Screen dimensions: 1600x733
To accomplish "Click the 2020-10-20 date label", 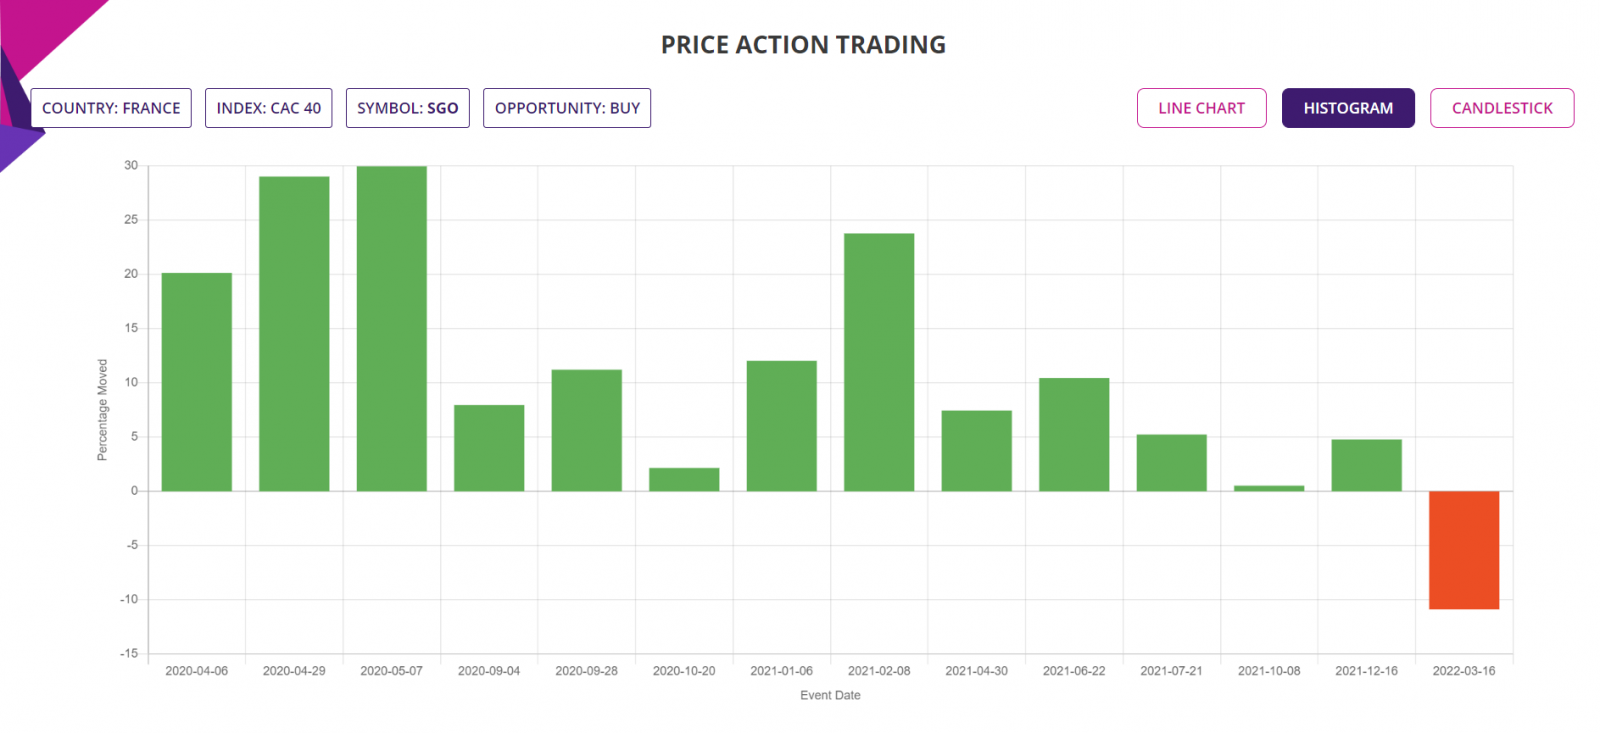I will point(684,671).
